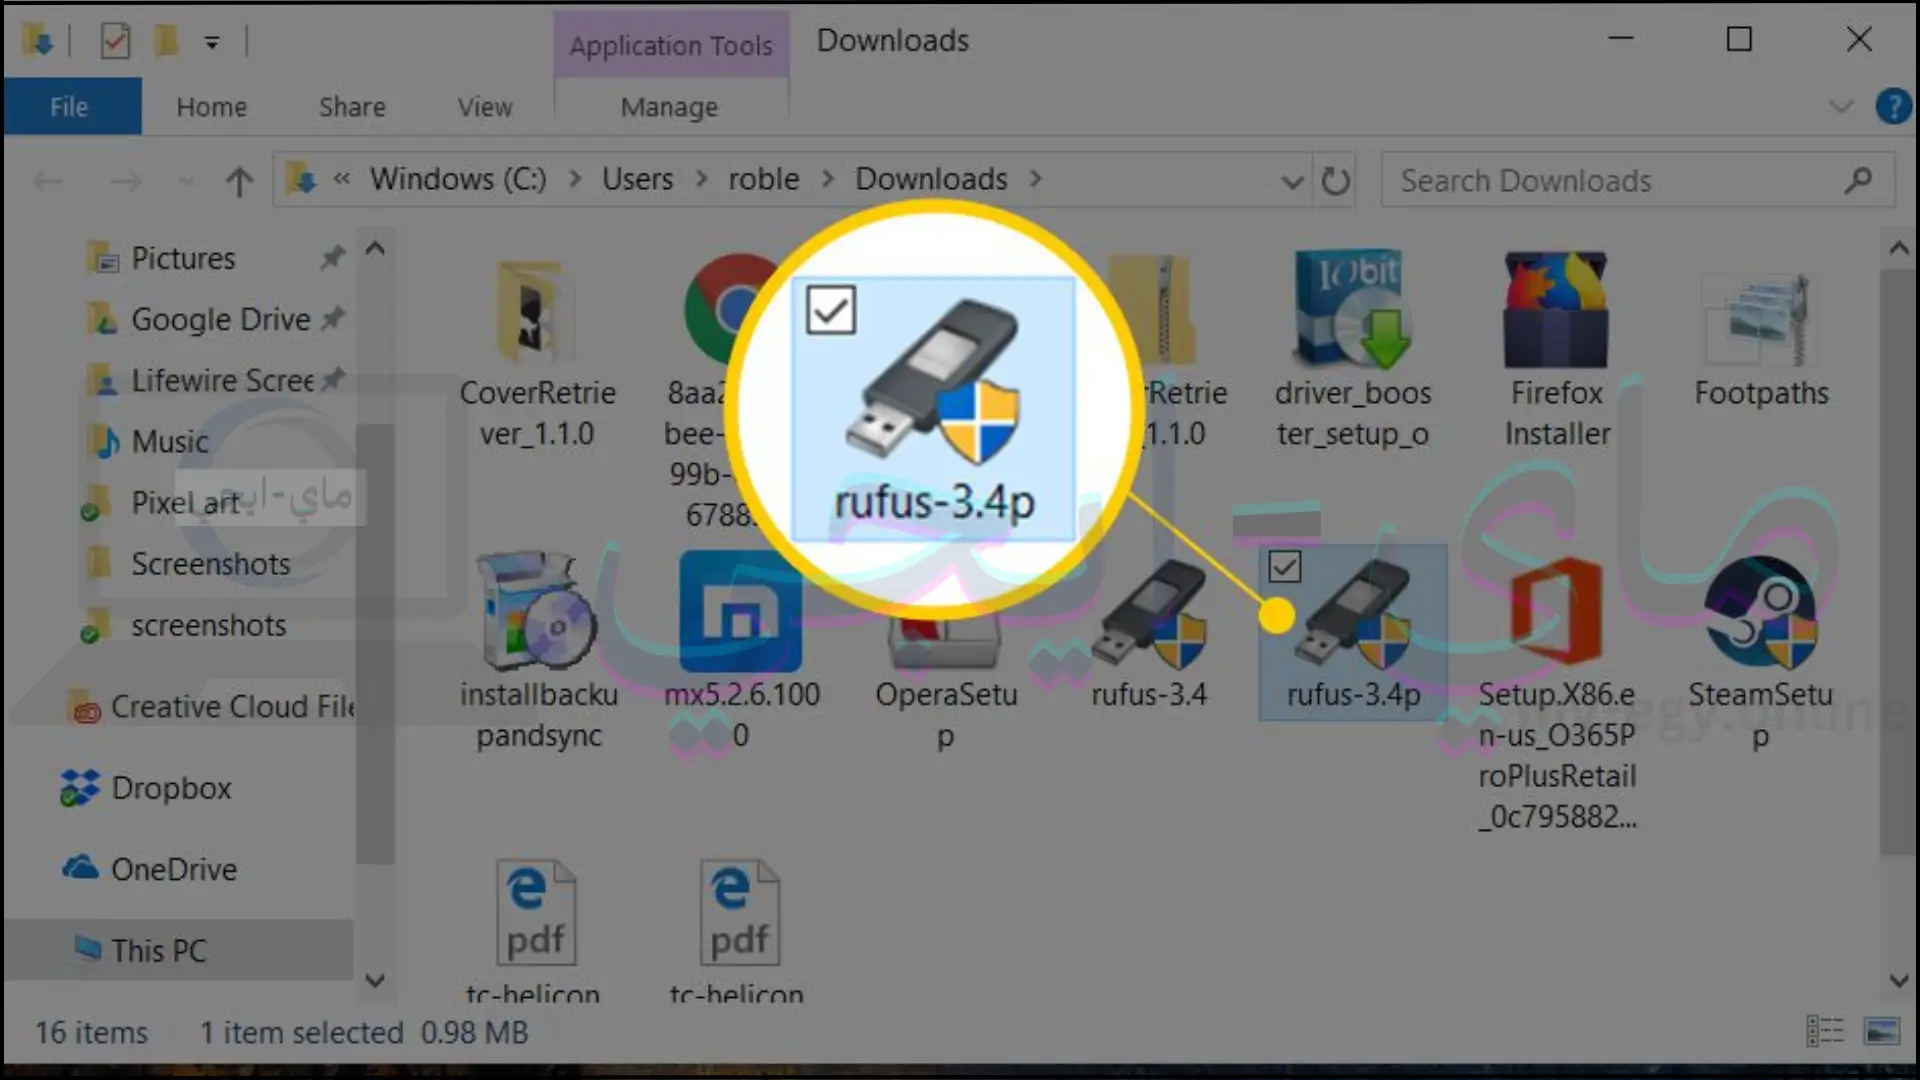The image size is (1920, 1080).
Task: Open Creative Cloud Files in sidebar
Action: tap(232, 706)
